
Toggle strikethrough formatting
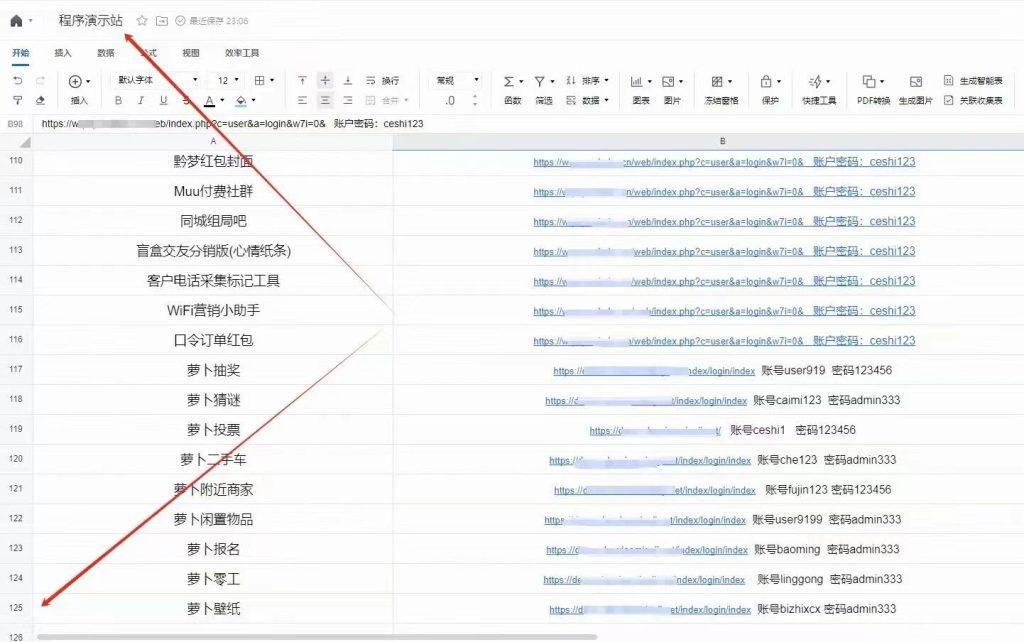tap(186, 101)
